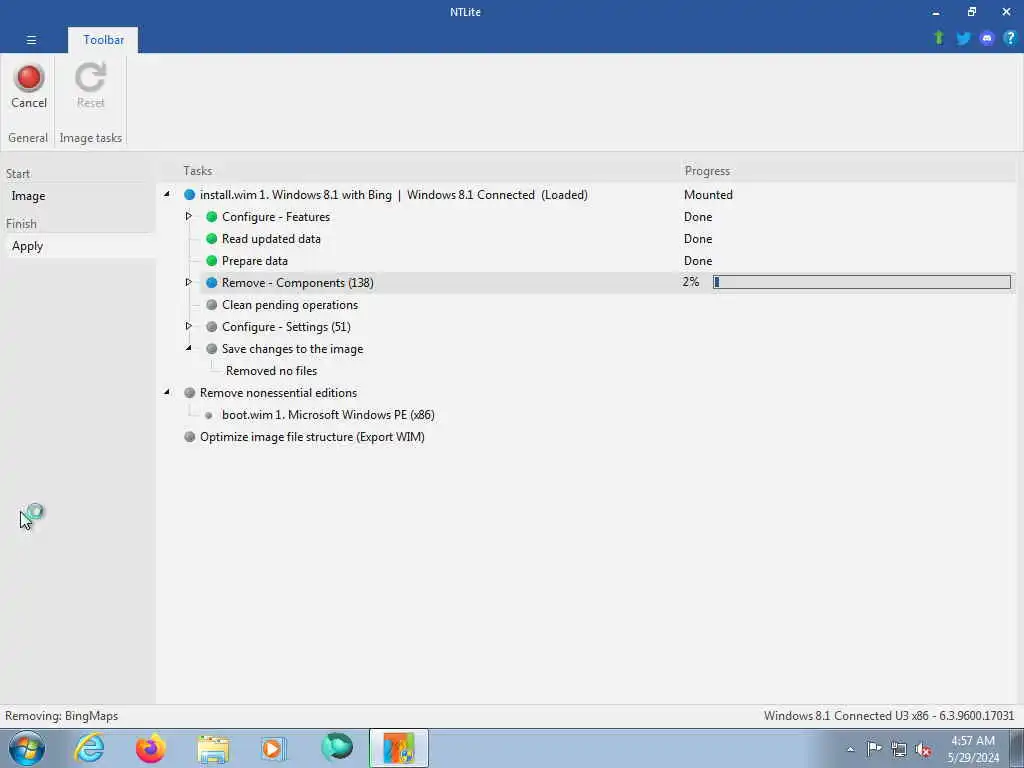The image size is (1024, 768).
Task: Click green status dot of Prepare data
Action: [x=212, y=261]
